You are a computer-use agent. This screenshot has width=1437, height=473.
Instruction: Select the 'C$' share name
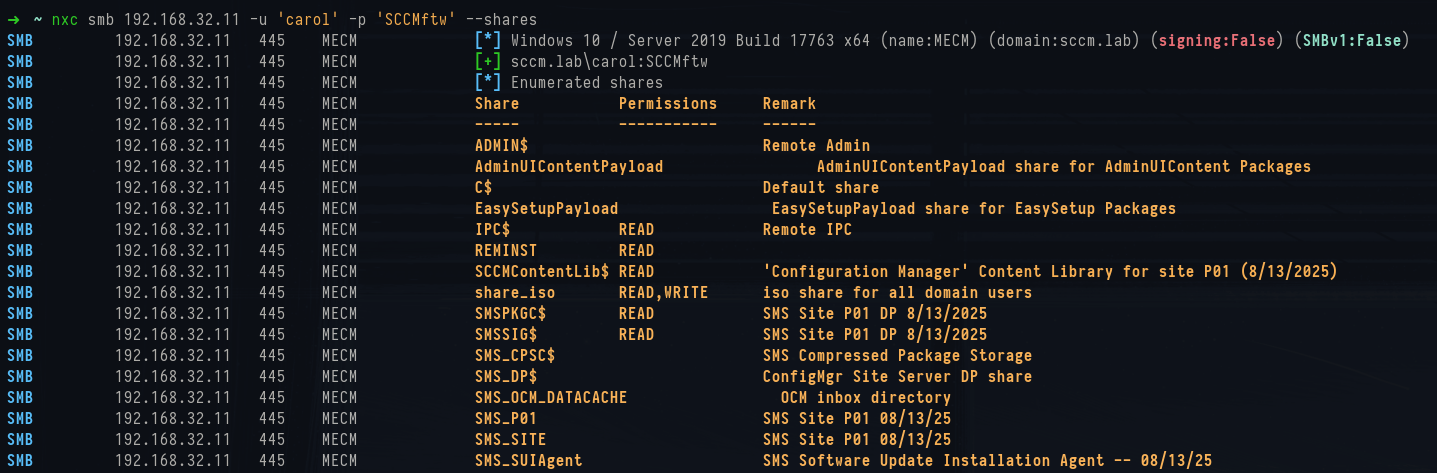click(x=484, y=188)
